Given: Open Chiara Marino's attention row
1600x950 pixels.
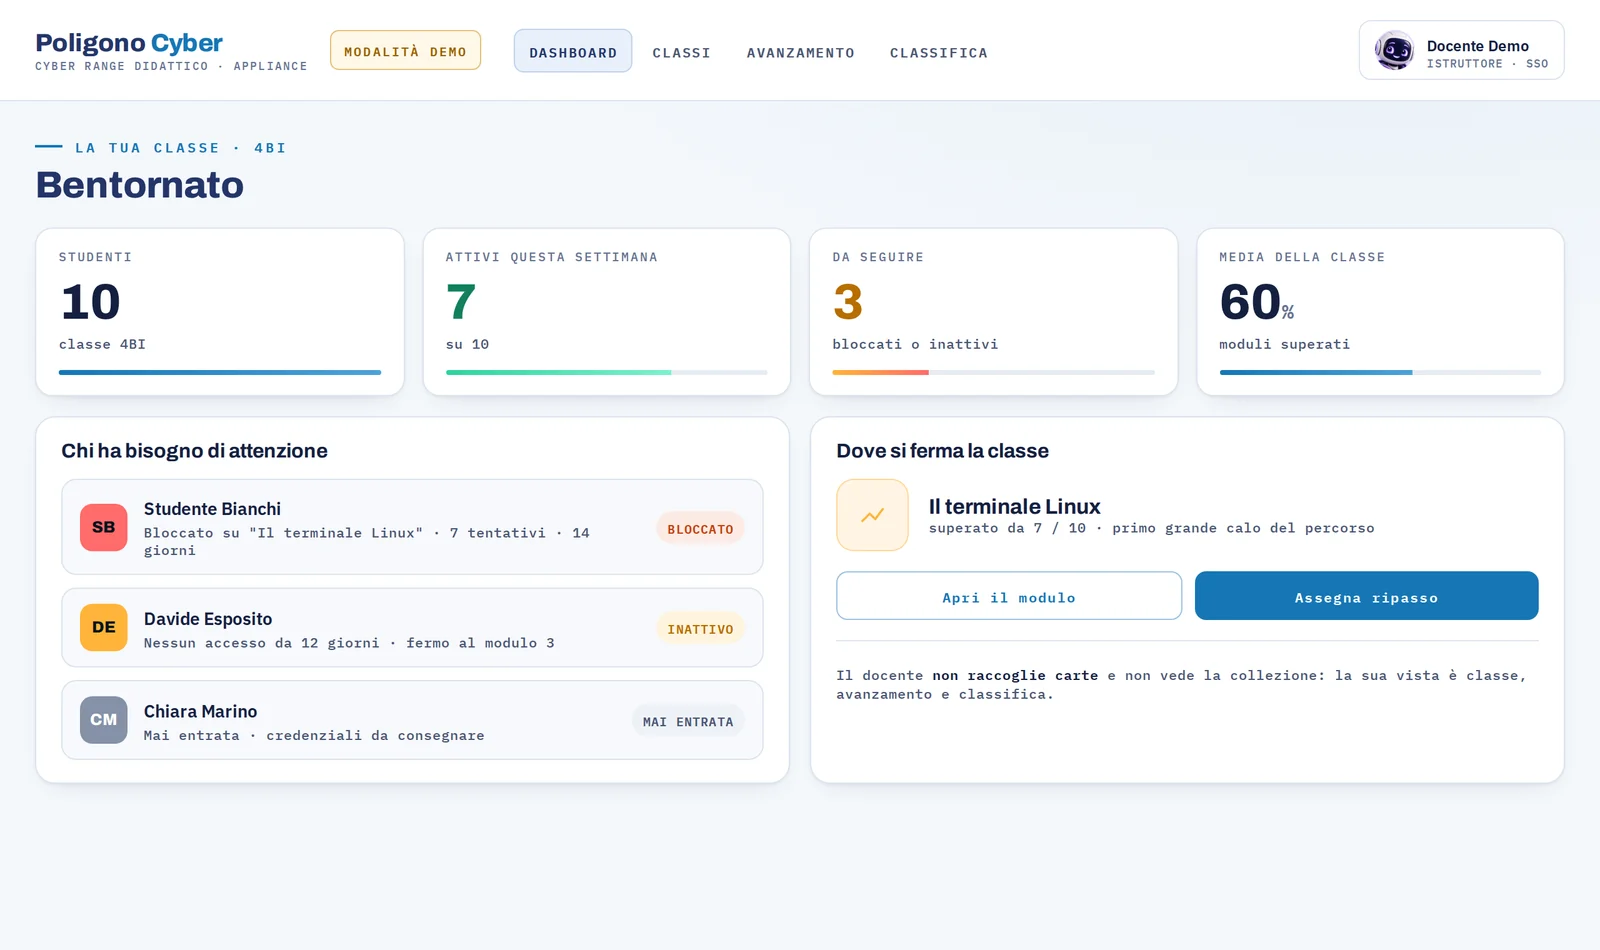Looking at the screenshot, I should point(412,720).
